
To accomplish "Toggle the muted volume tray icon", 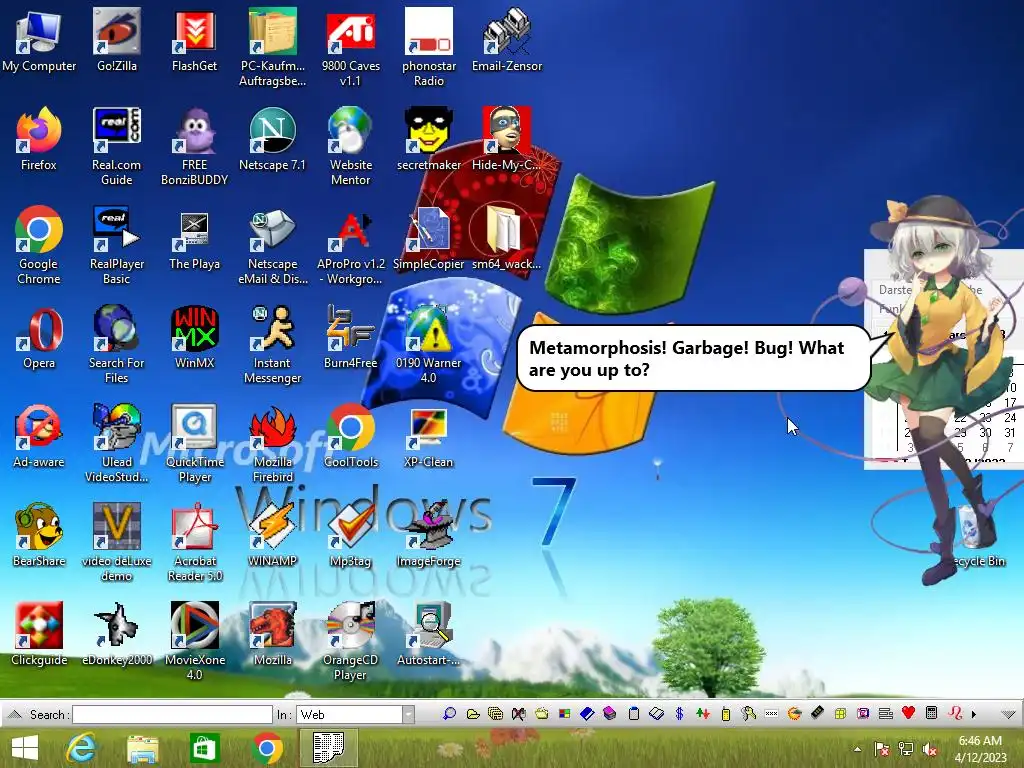I will click(930, 750).
